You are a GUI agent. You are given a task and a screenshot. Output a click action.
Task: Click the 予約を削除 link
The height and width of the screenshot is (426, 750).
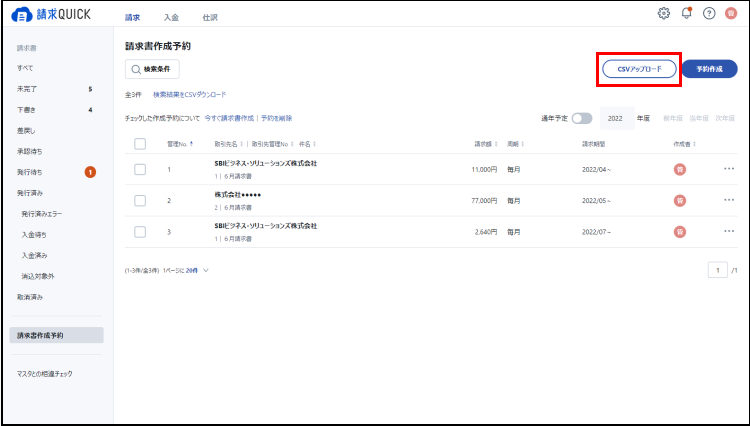(276, 118)
